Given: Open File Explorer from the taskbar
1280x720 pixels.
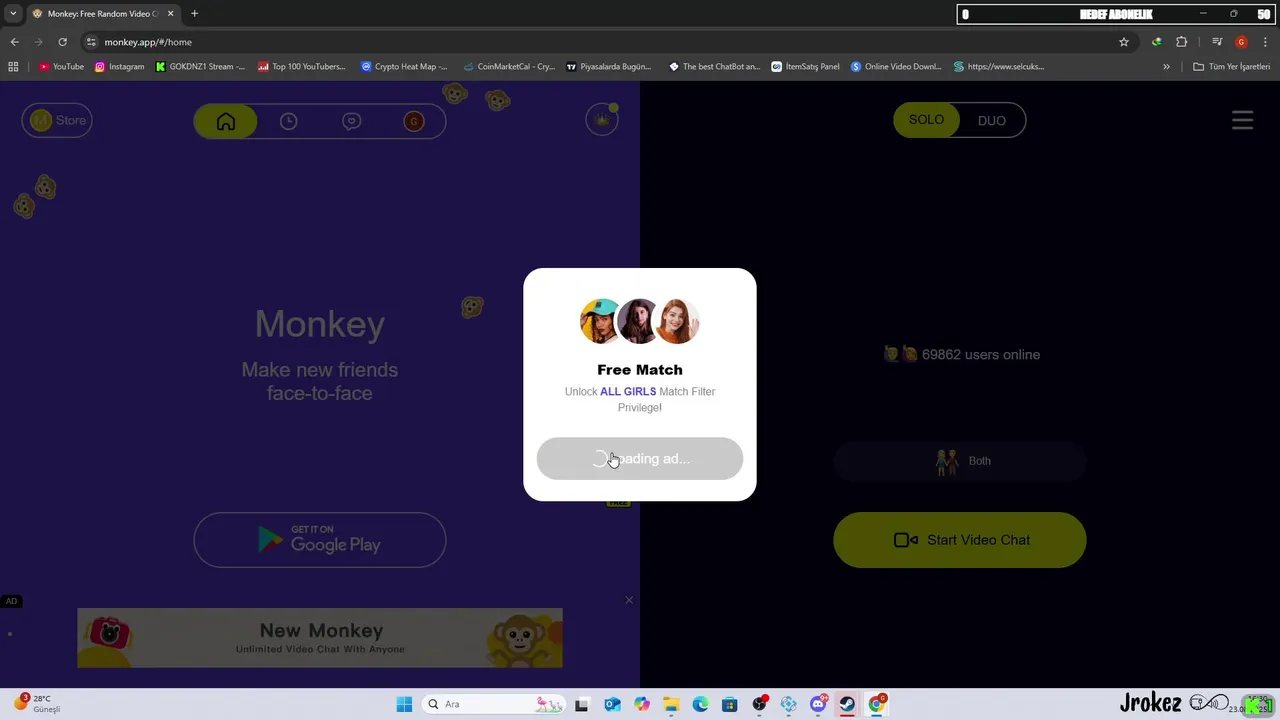Looking at the screenshot, I should [671, 704].
